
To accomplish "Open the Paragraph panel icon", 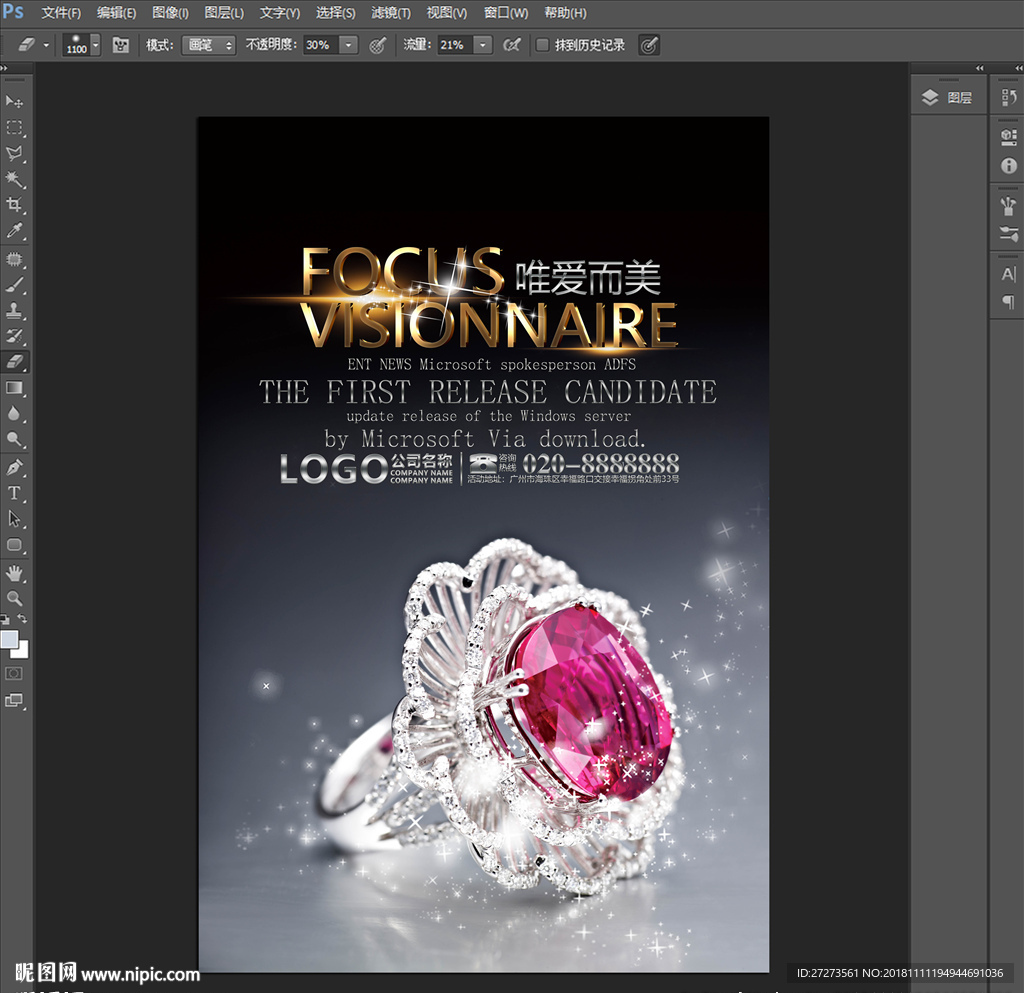I will (1008, 301).
